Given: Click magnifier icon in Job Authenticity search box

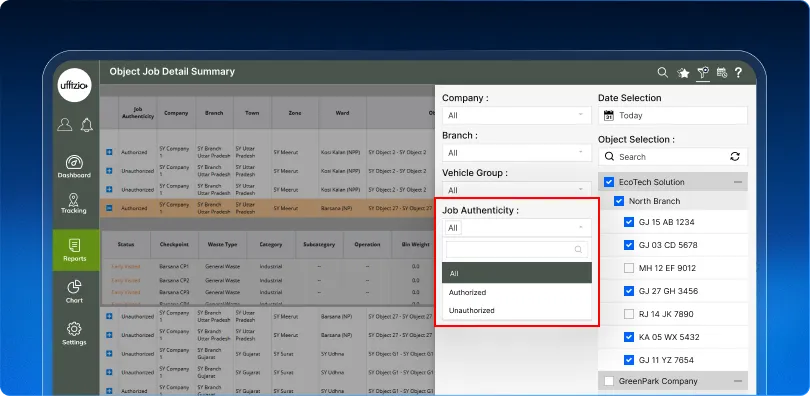Looking at the screenshot, I should [579, 249].
